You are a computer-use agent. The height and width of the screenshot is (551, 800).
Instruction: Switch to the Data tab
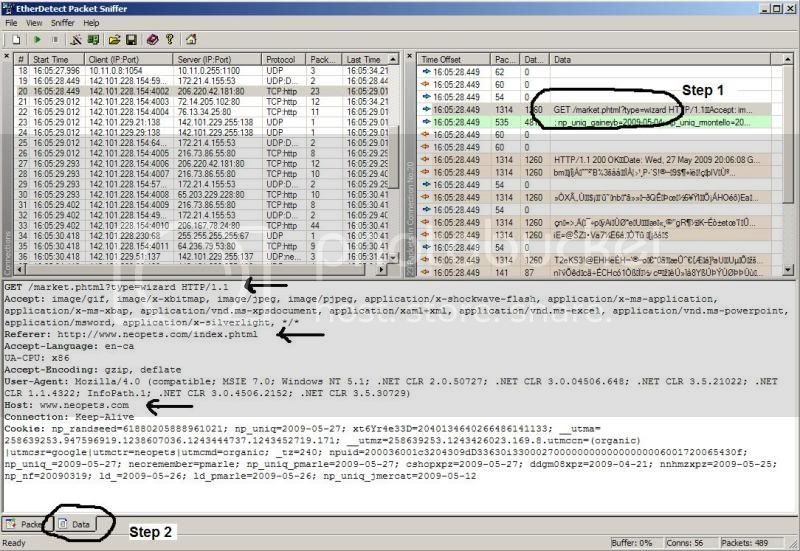[80, 523]
